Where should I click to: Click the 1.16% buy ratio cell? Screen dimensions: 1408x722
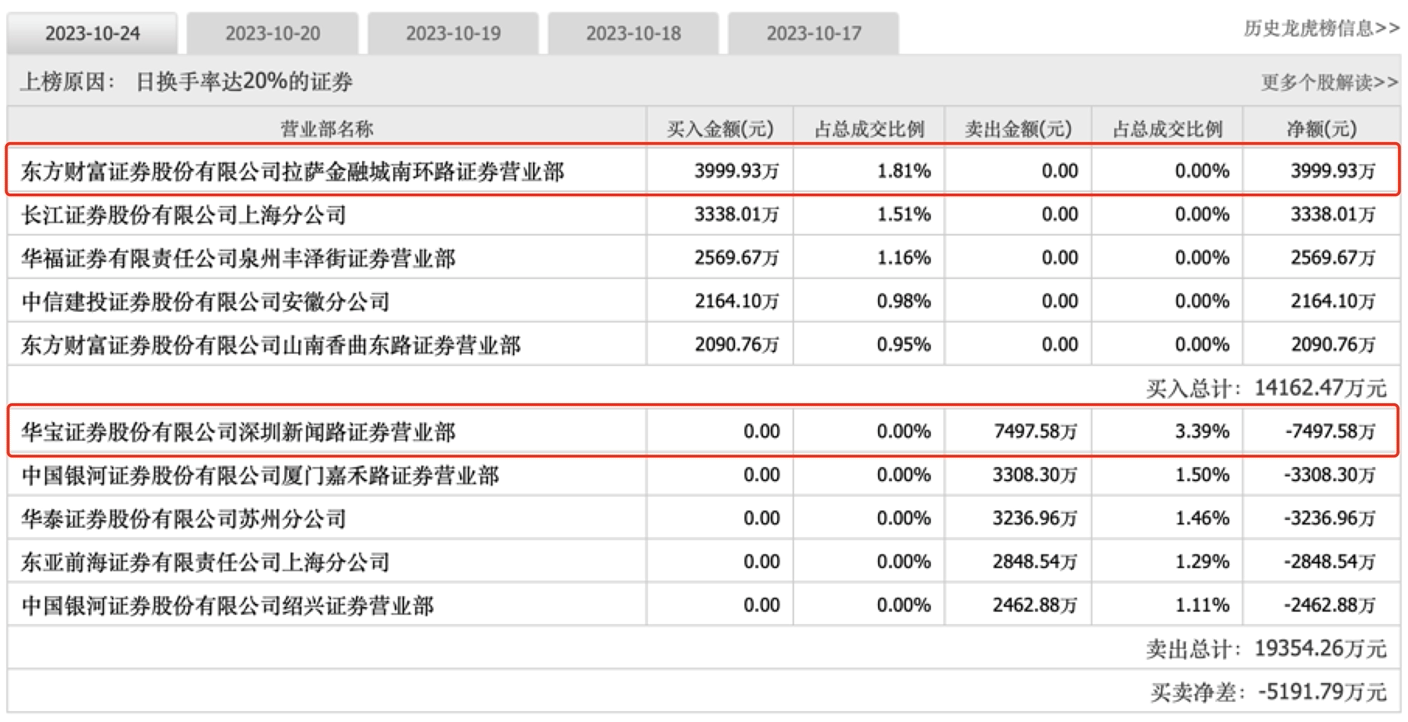[x=903, y=260]
